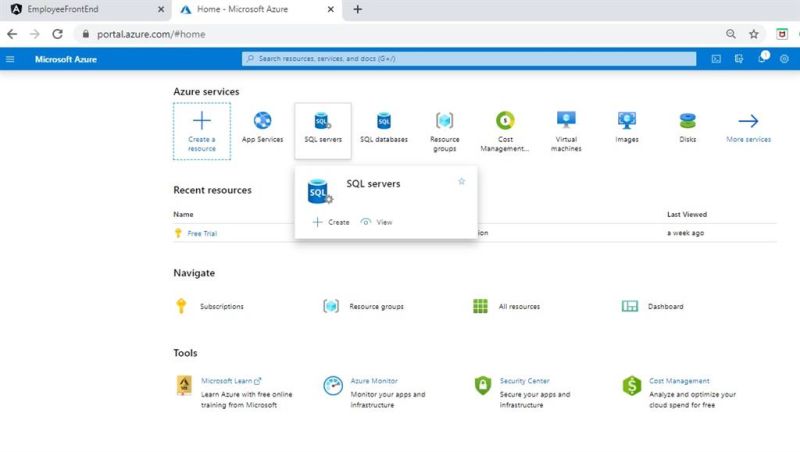Favorite SQL servers with the star
Viewport: 800px width, 452px height.
coord(461,181)
